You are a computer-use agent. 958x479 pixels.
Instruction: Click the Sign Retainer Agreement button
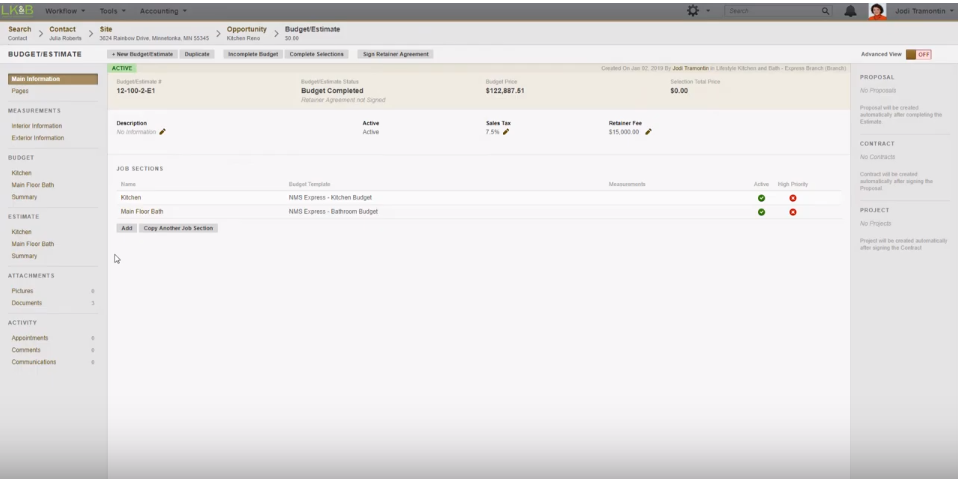click(395, 54)
